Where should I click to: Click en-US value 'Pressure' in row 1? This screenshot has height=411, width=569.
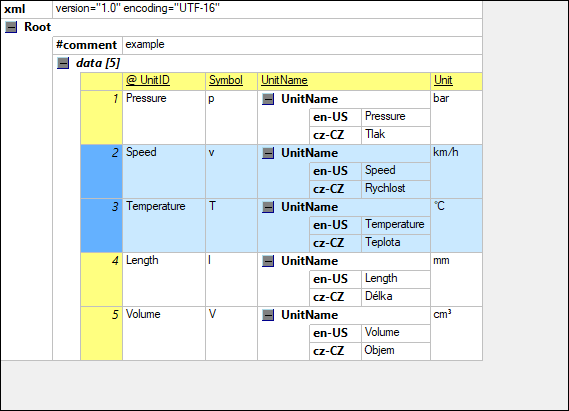396,117
